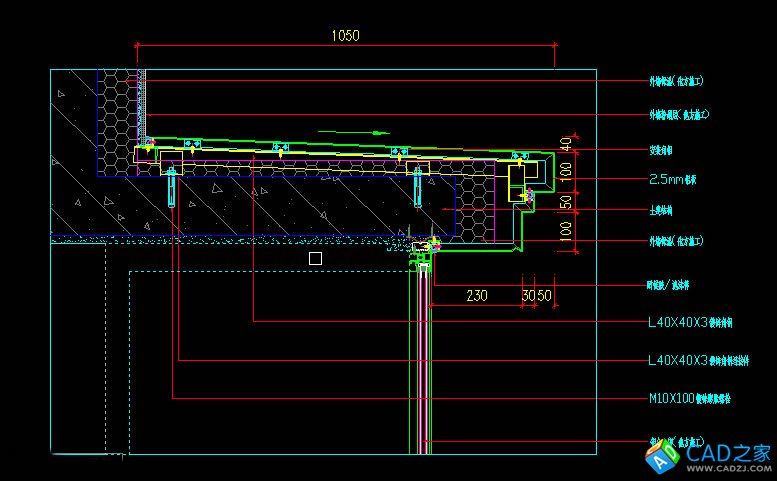This screenshot has height=481, width=777.
Task: Select the upper L40X40X3 annotation label
Action: point(690,322)
